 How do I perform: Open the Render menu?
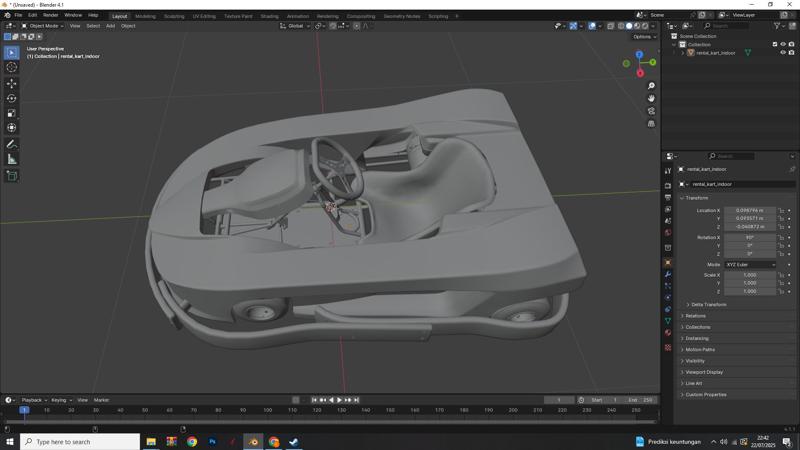(50, 15)
